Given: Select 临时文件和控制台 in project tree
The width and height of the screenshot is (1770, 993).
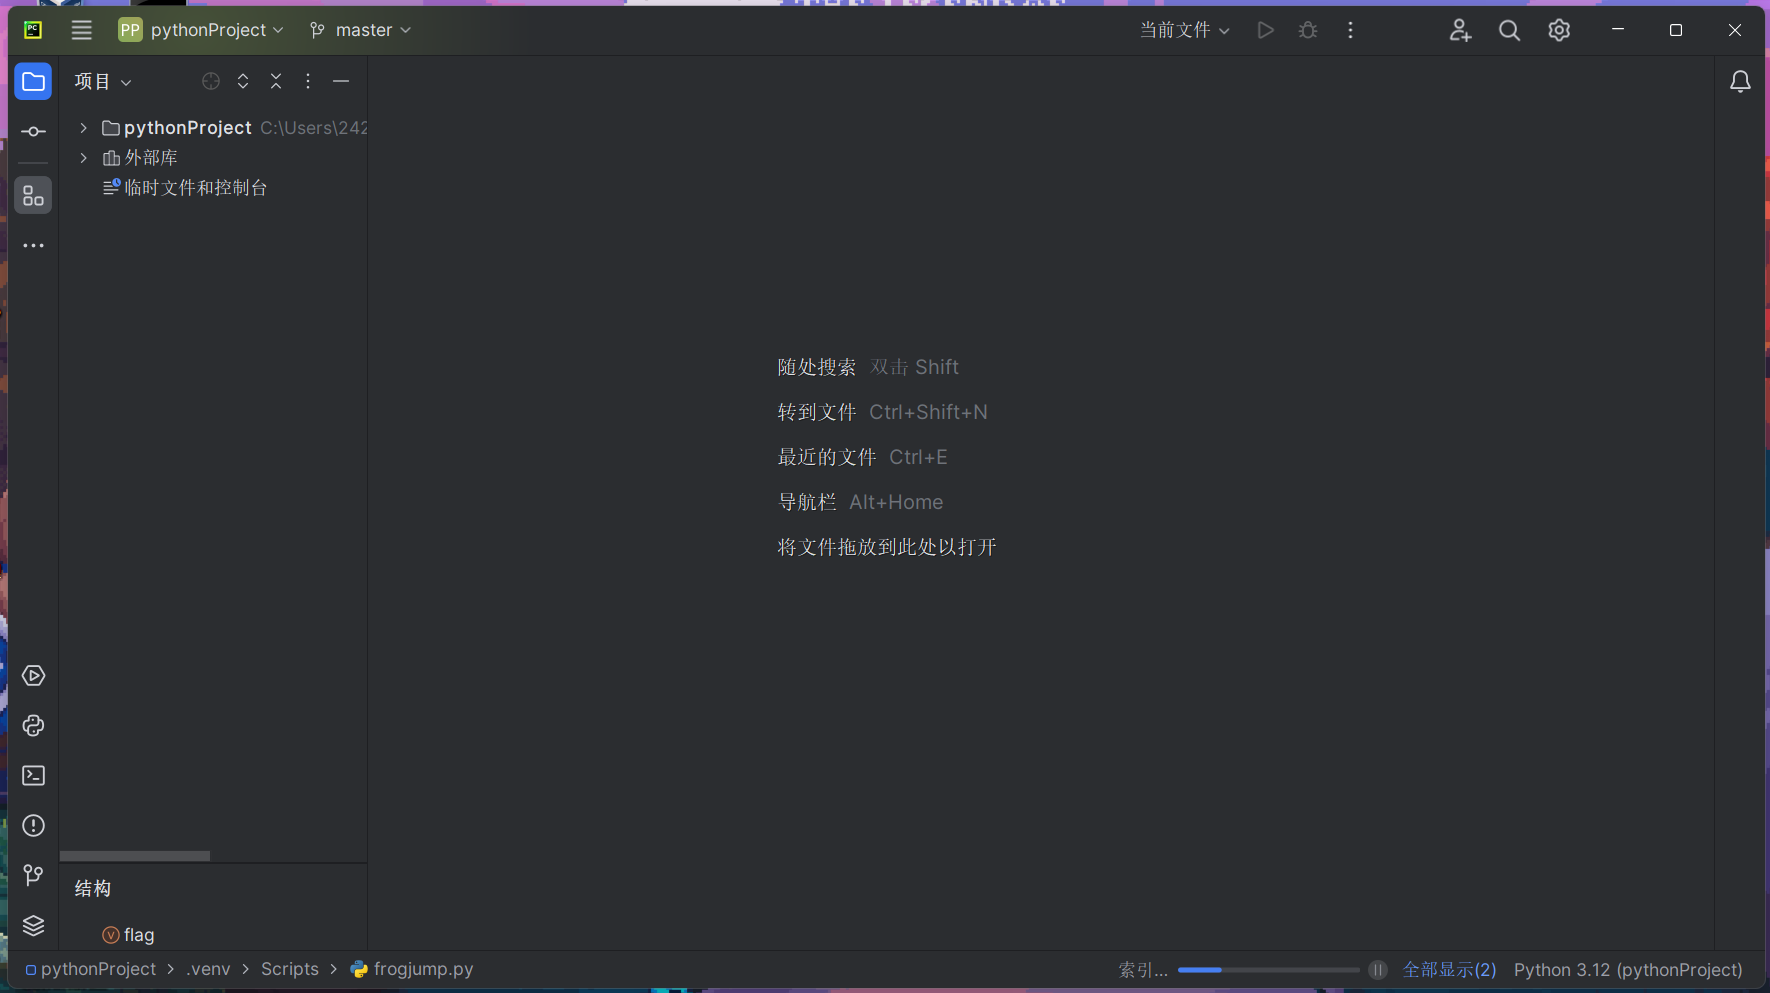Looking at the screenshot, I should [196, 188].
